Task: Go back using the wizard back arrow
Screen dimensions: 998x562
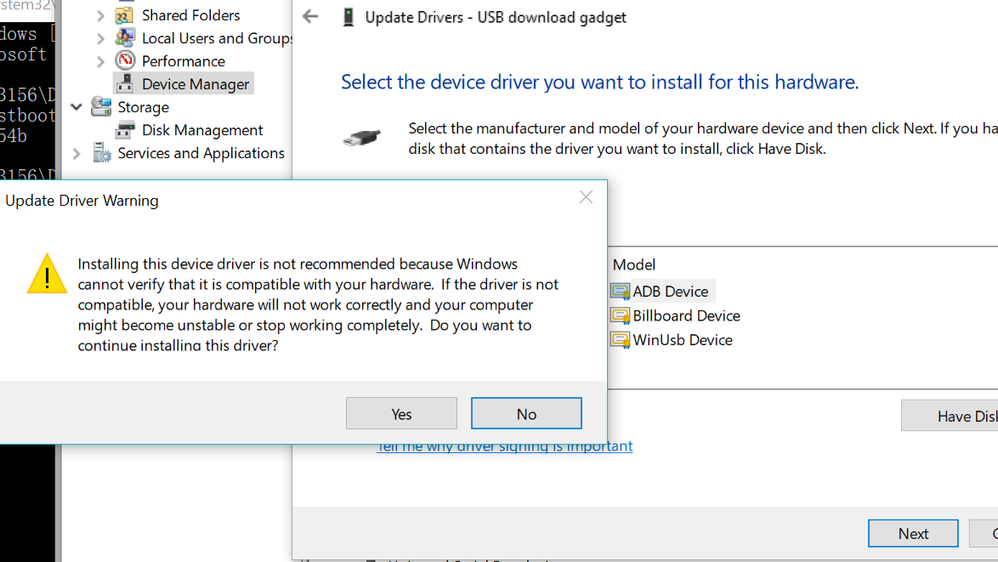Action: [311, 17]
